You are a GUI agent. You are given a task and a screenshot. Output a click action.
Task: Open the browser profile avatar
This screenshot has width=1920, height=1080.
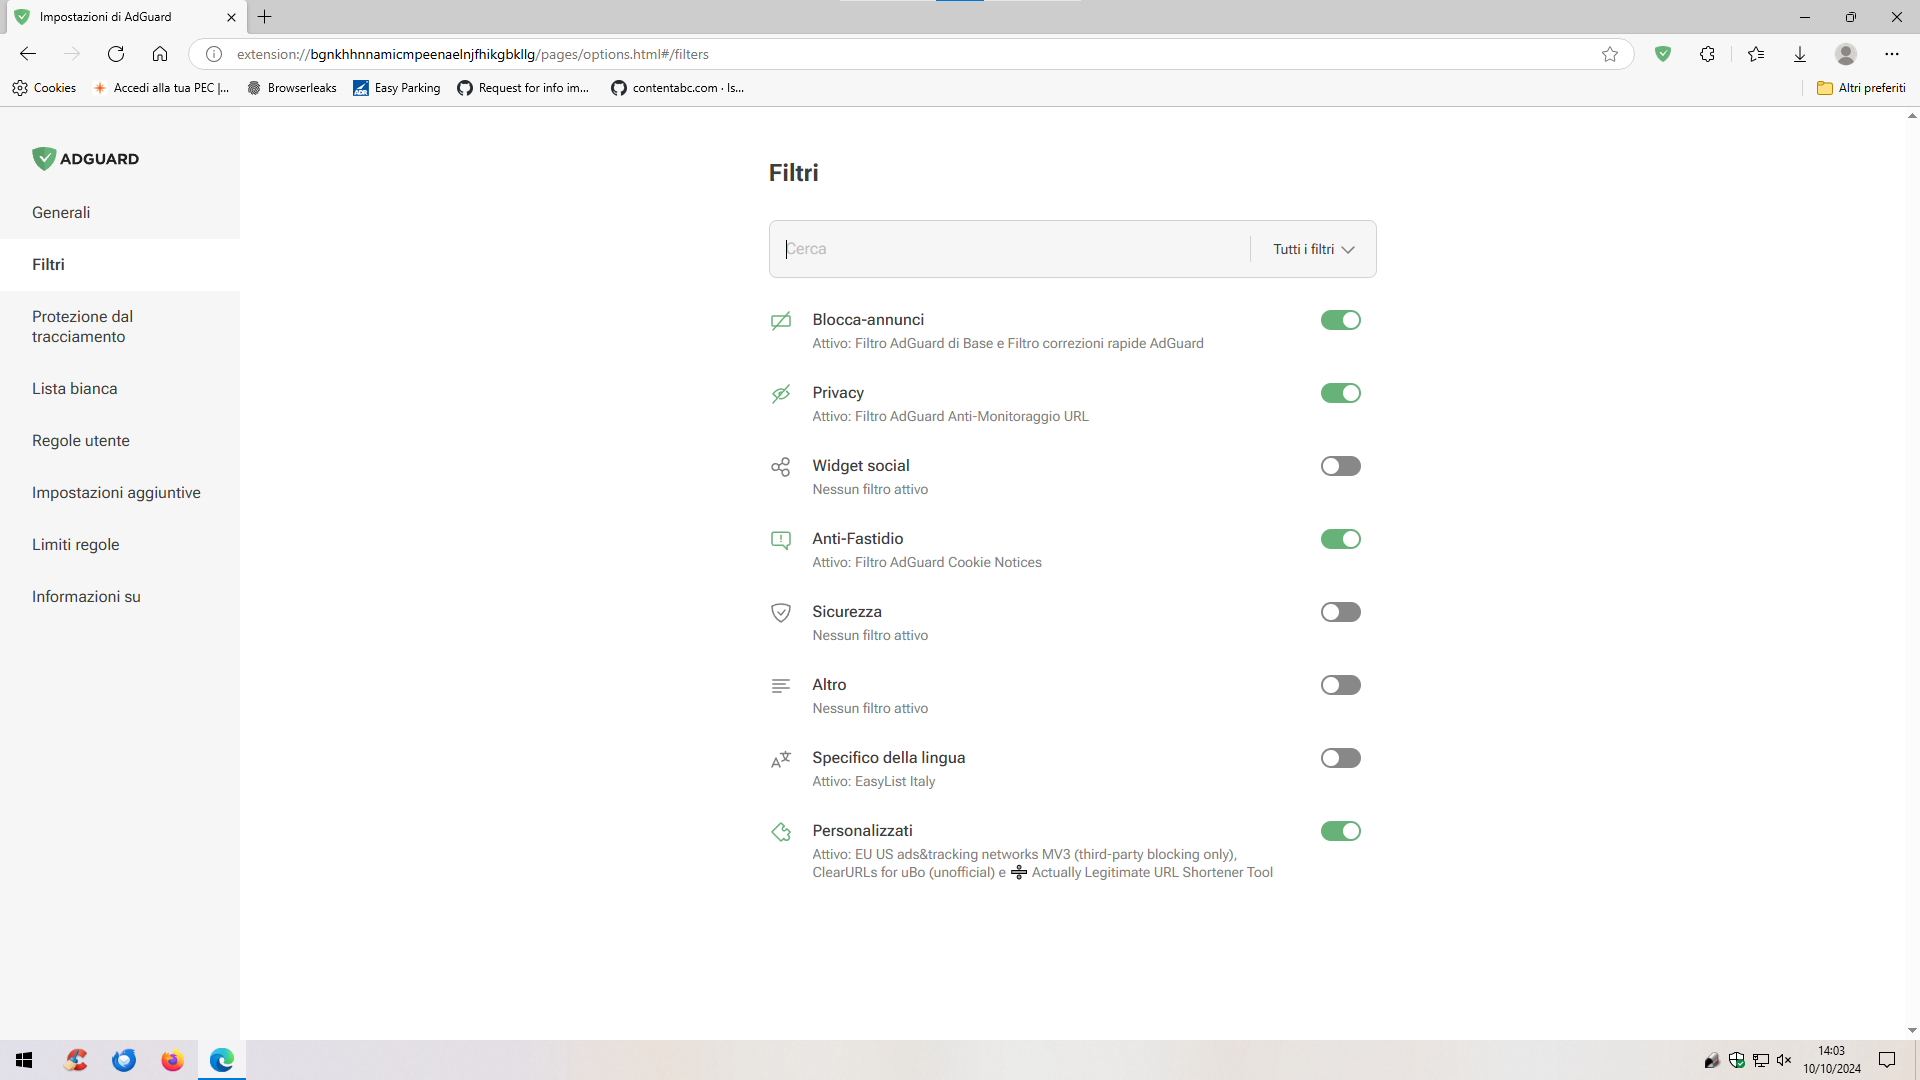click(x=1846, y=54)
